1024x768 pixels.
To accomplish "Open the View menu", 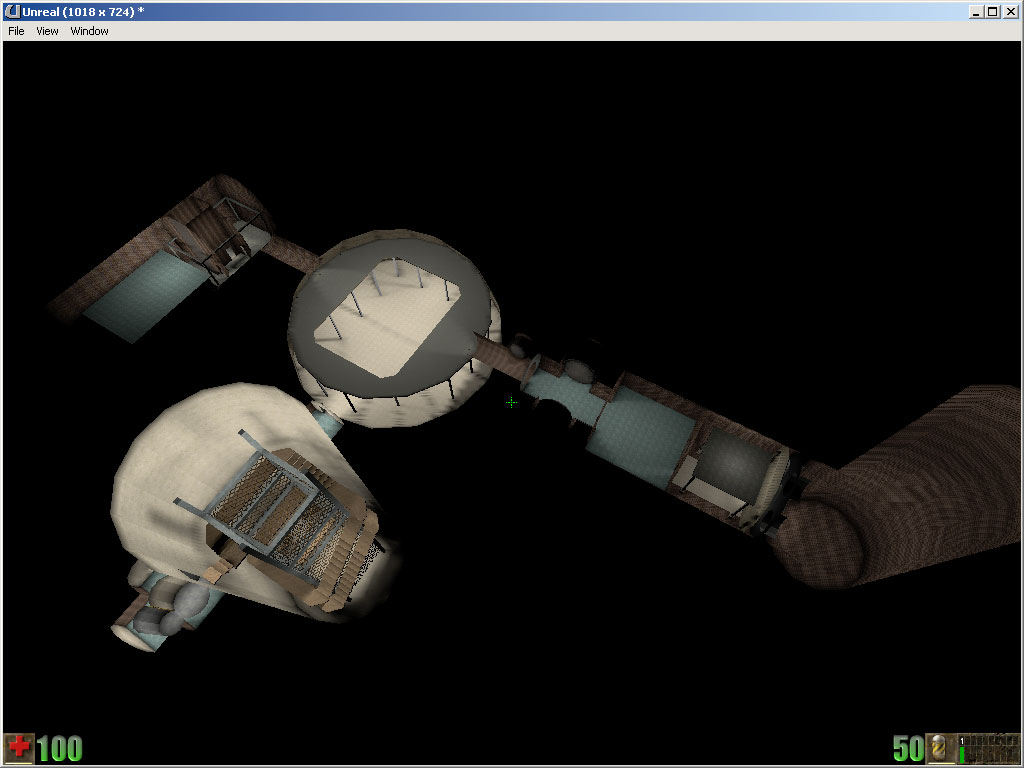I will [x=47, y=31].
